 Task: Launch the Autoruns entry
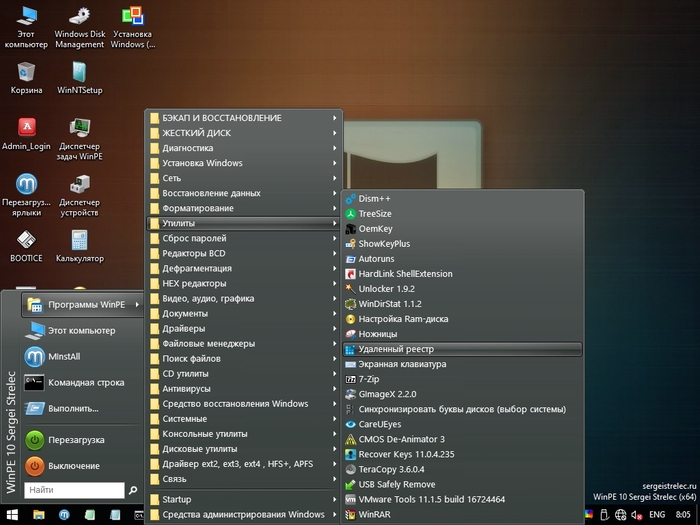462,259
